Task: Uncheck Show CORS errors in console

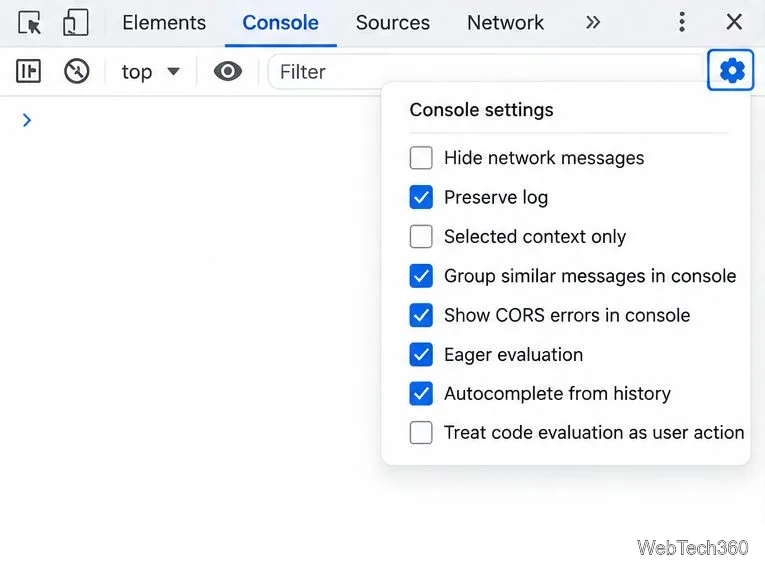Action: pos(421,315)
